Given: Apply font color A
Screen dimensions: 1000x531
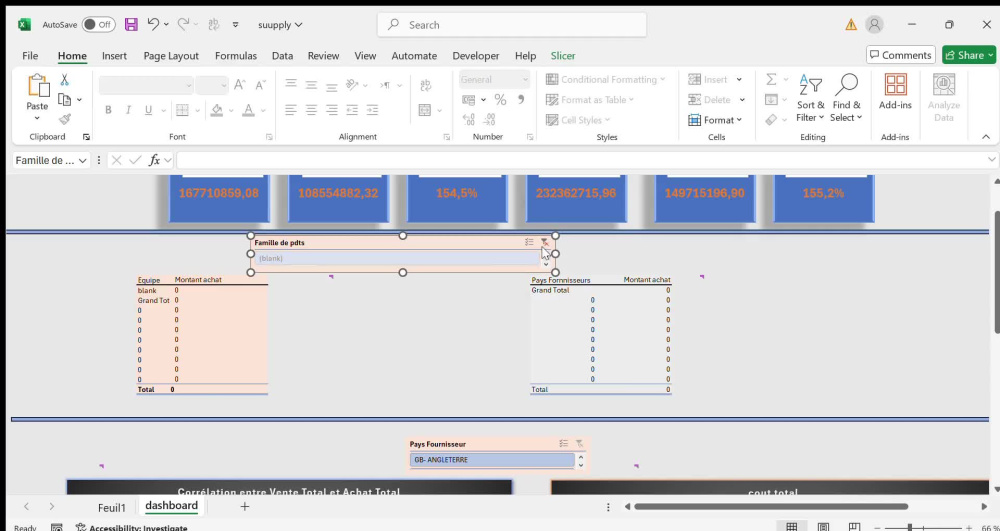Looking at the screenshot, I should pos(249,110).
